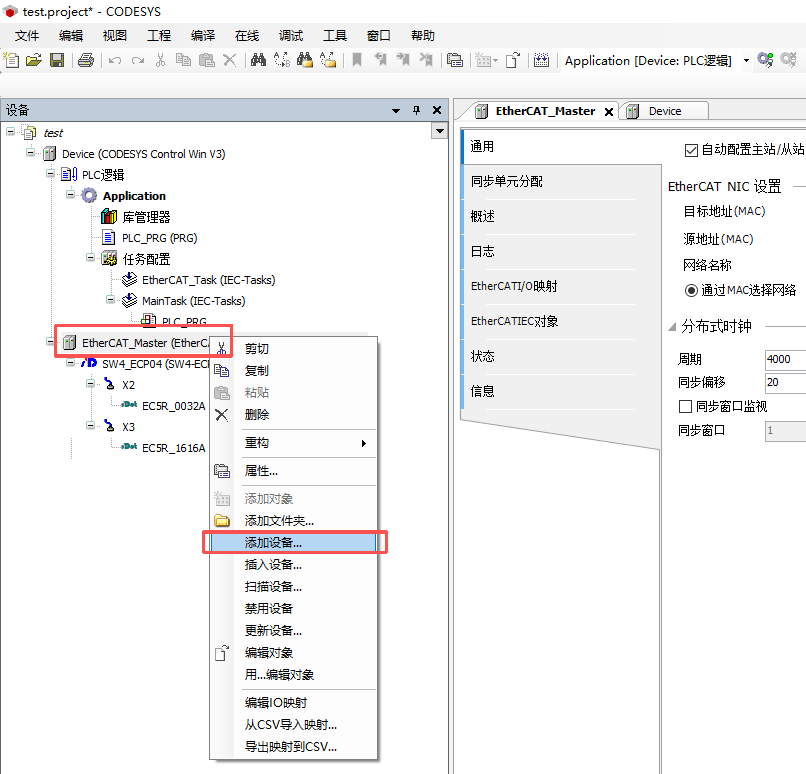Click the Print toolbar icon
This screenshot has width=806, height=774.
(86, 60)
